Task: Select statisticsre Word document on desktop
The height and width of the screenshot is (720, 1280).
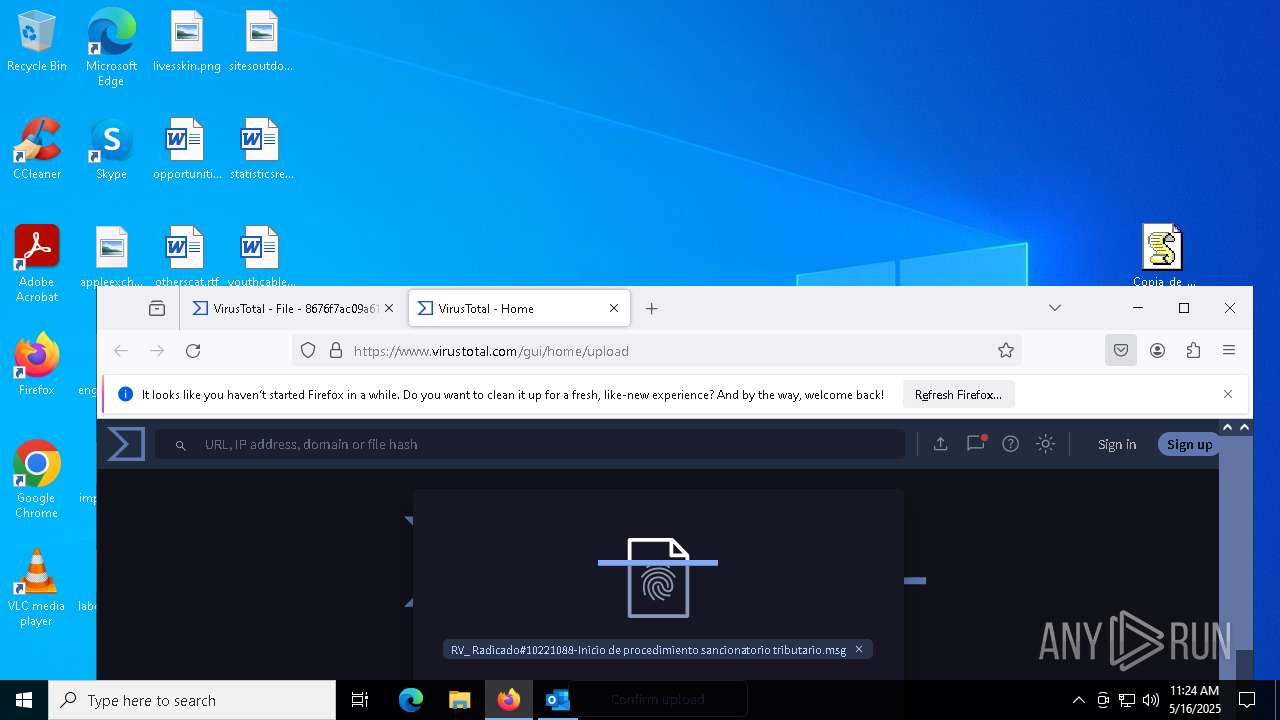Action: coord(261,149)
